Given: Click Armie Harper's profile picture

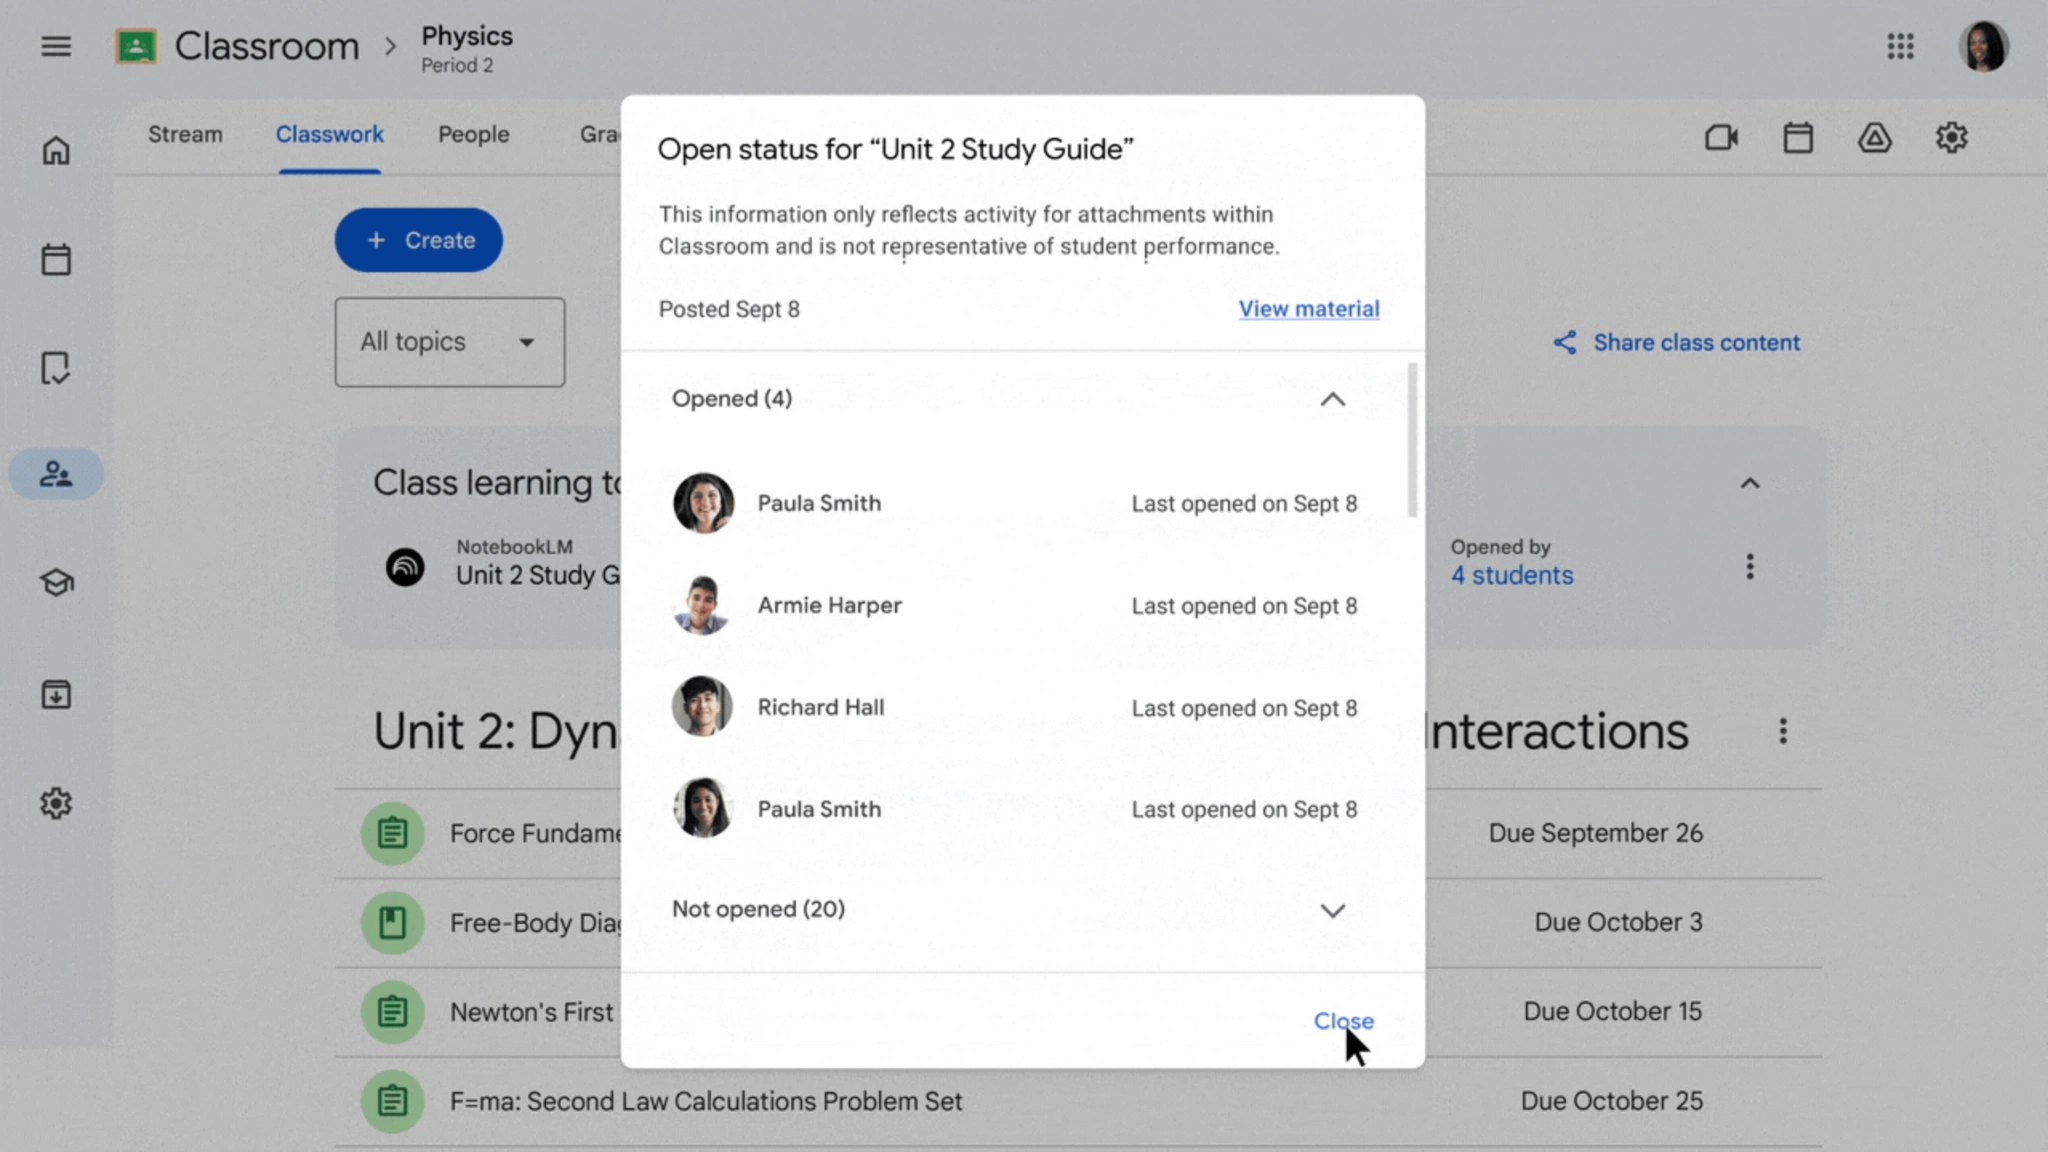Looking at the screenshot, I should coord(702,605).
